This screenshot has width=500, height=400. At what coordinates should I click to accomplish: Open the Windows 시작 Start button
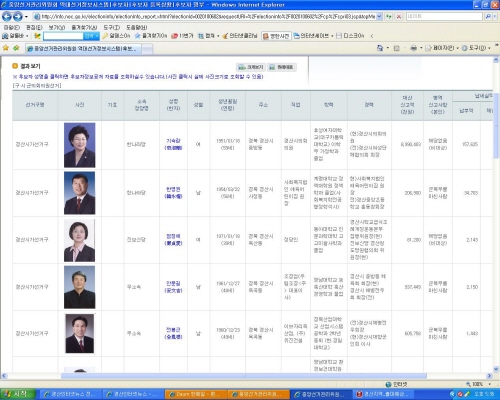point(17,394)
